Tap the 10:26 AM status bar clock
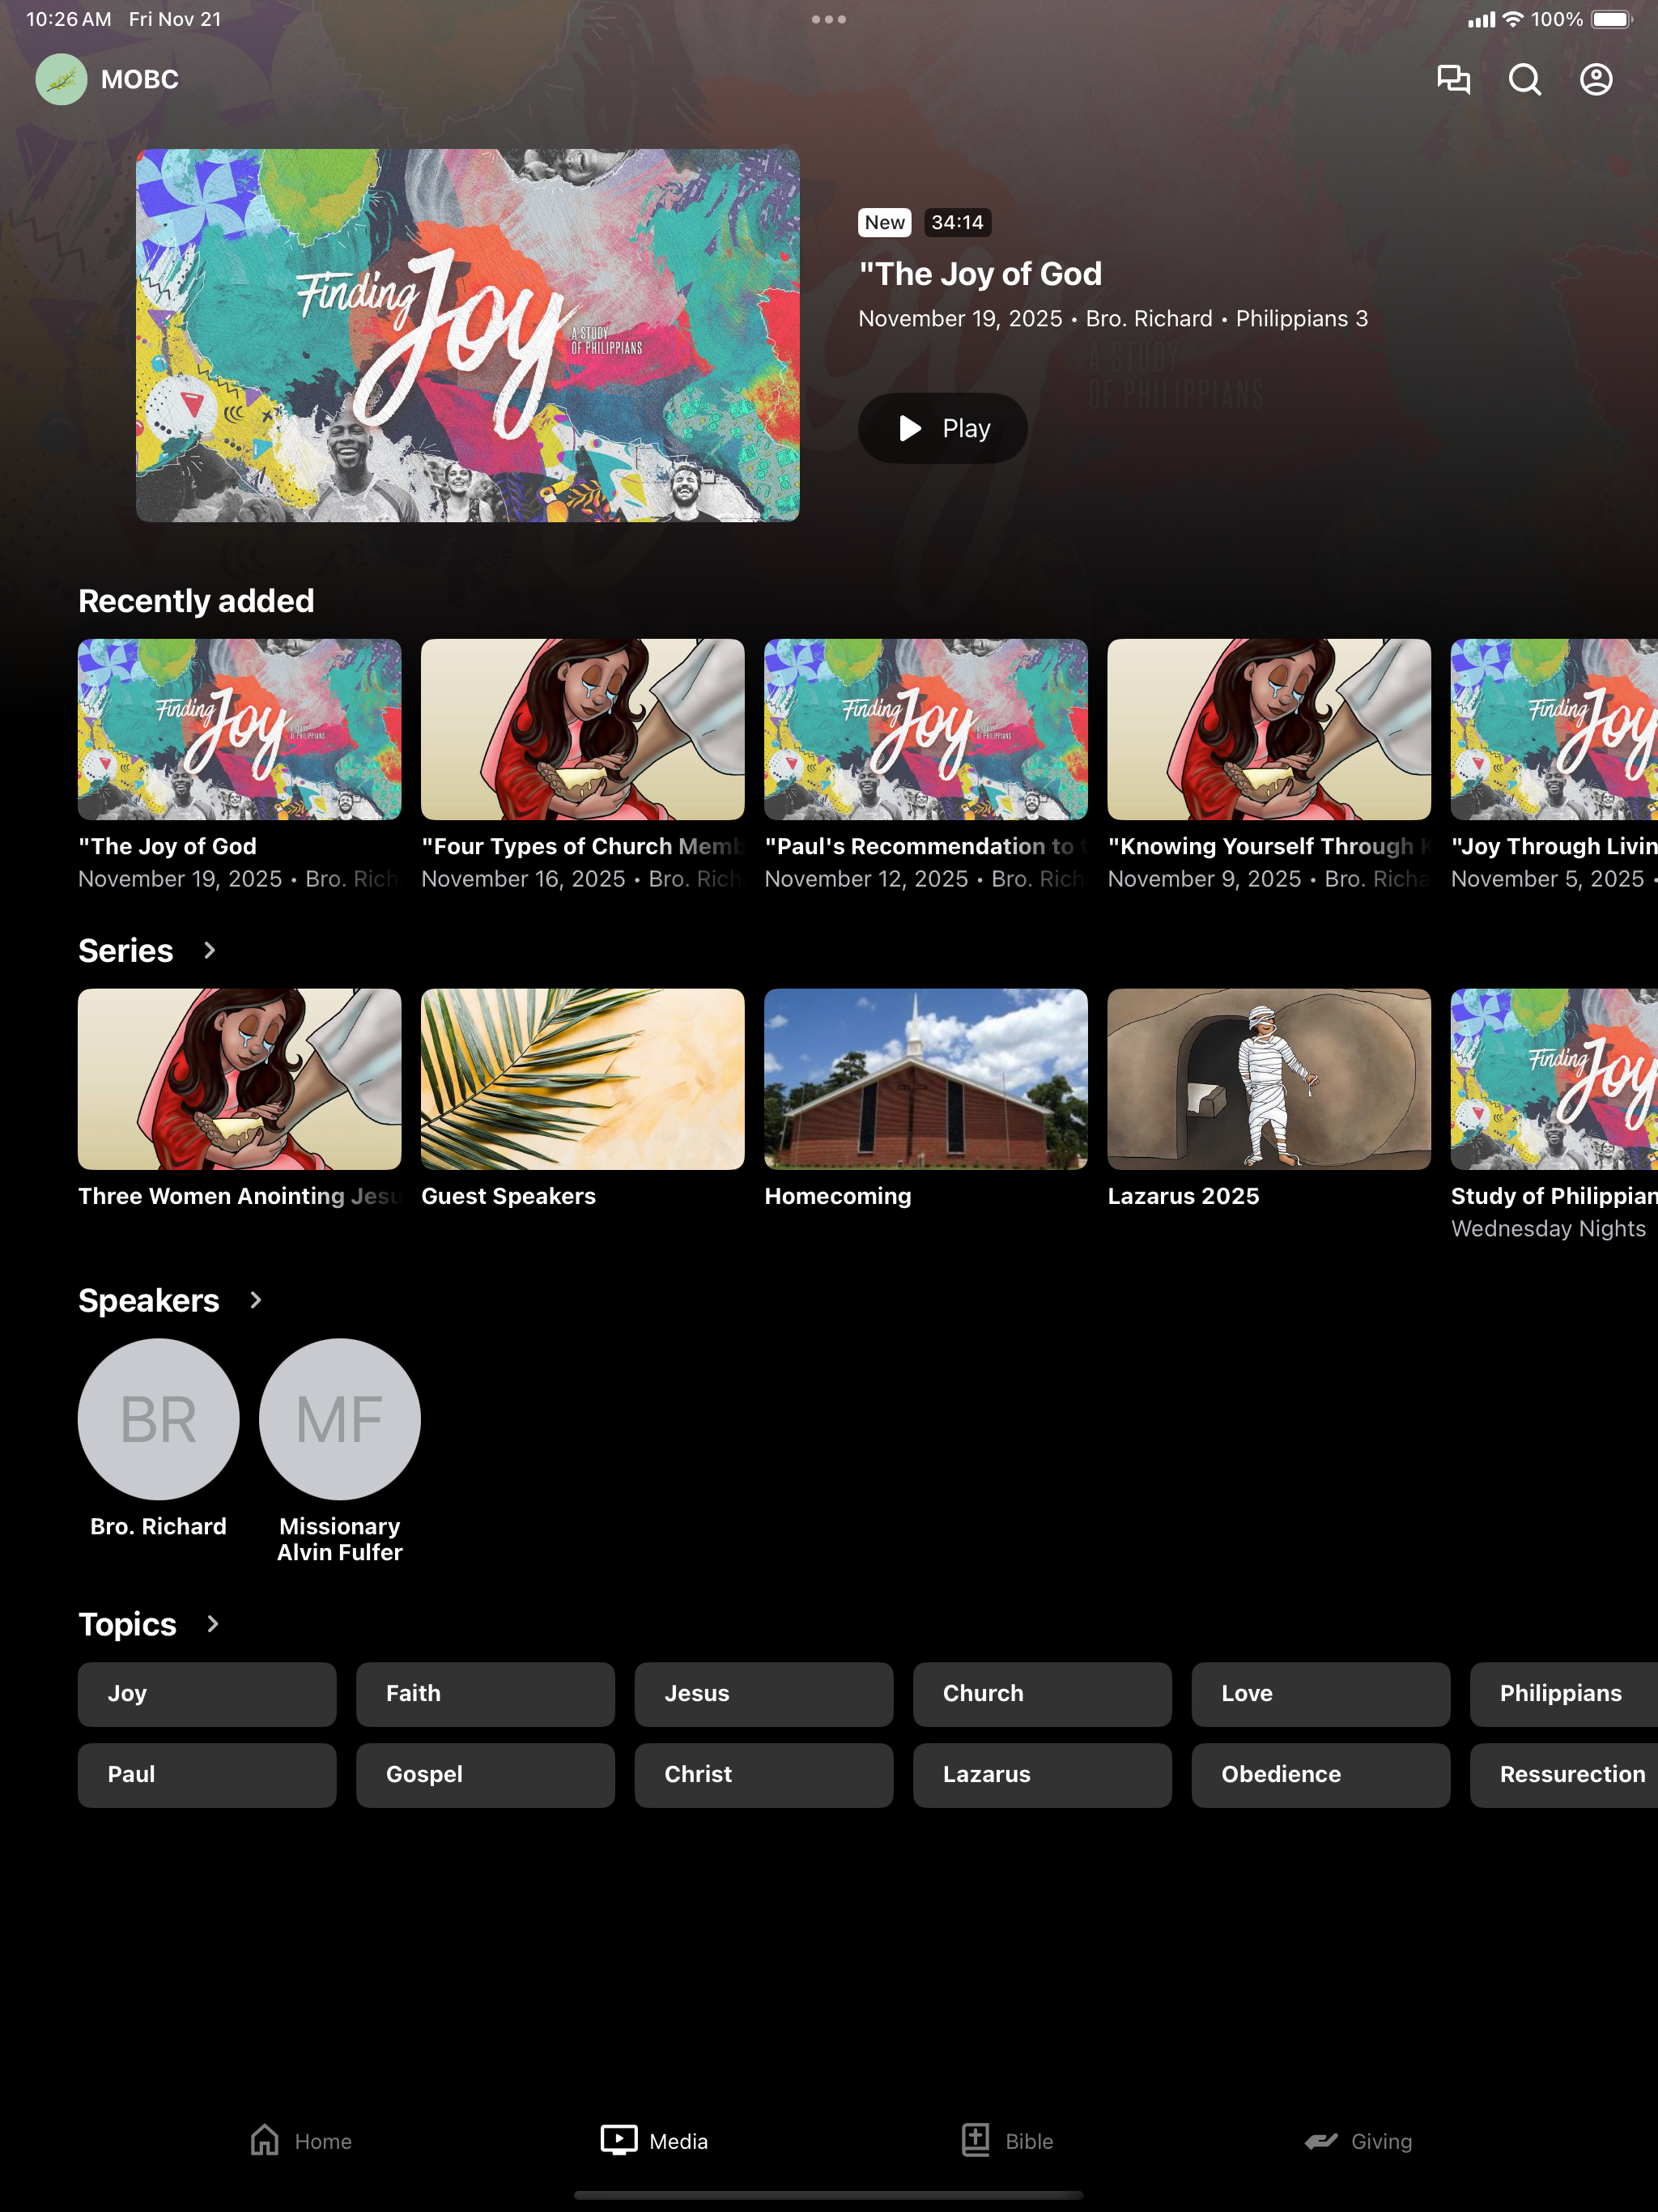This screenshot has width=1658, height=2212. click(x=69, y=19)
